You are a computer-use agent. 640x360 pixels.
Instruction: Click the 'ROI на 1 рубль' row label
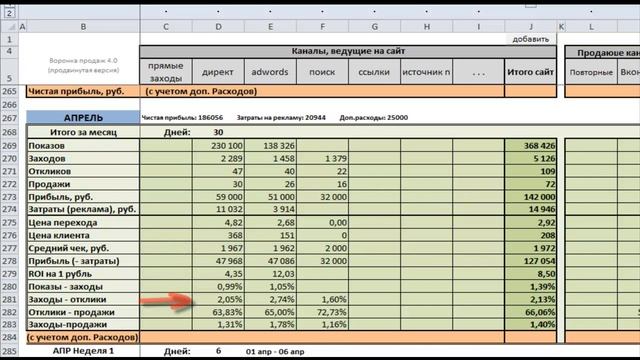[83, 273]
